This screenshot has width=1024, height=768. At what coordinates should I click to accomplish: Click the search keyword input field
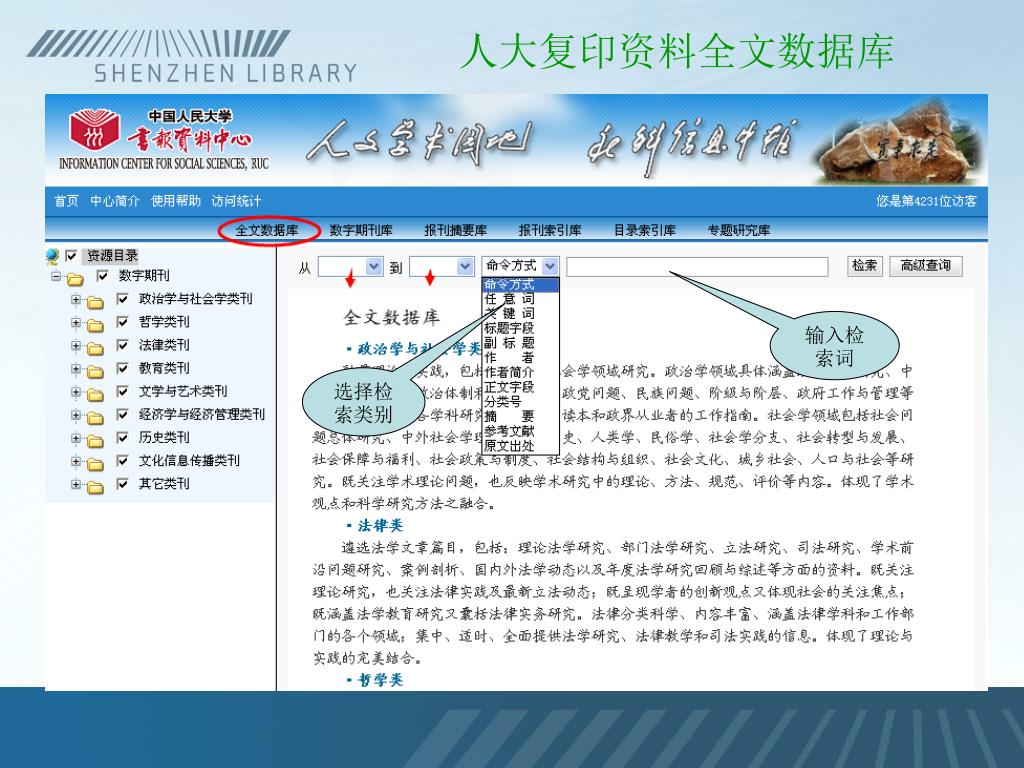coord(697,266)
